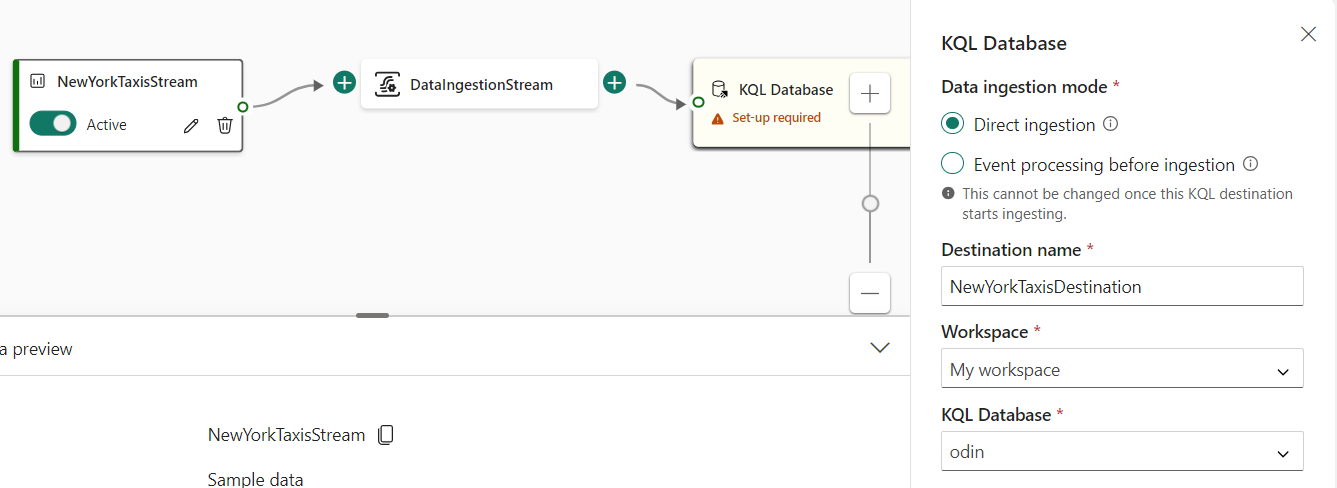The width and height of the screenshot is (1337, 488).
Task: Collapse the data preview panel chevron
Action: pyautogui.click(x=880, y=348)
